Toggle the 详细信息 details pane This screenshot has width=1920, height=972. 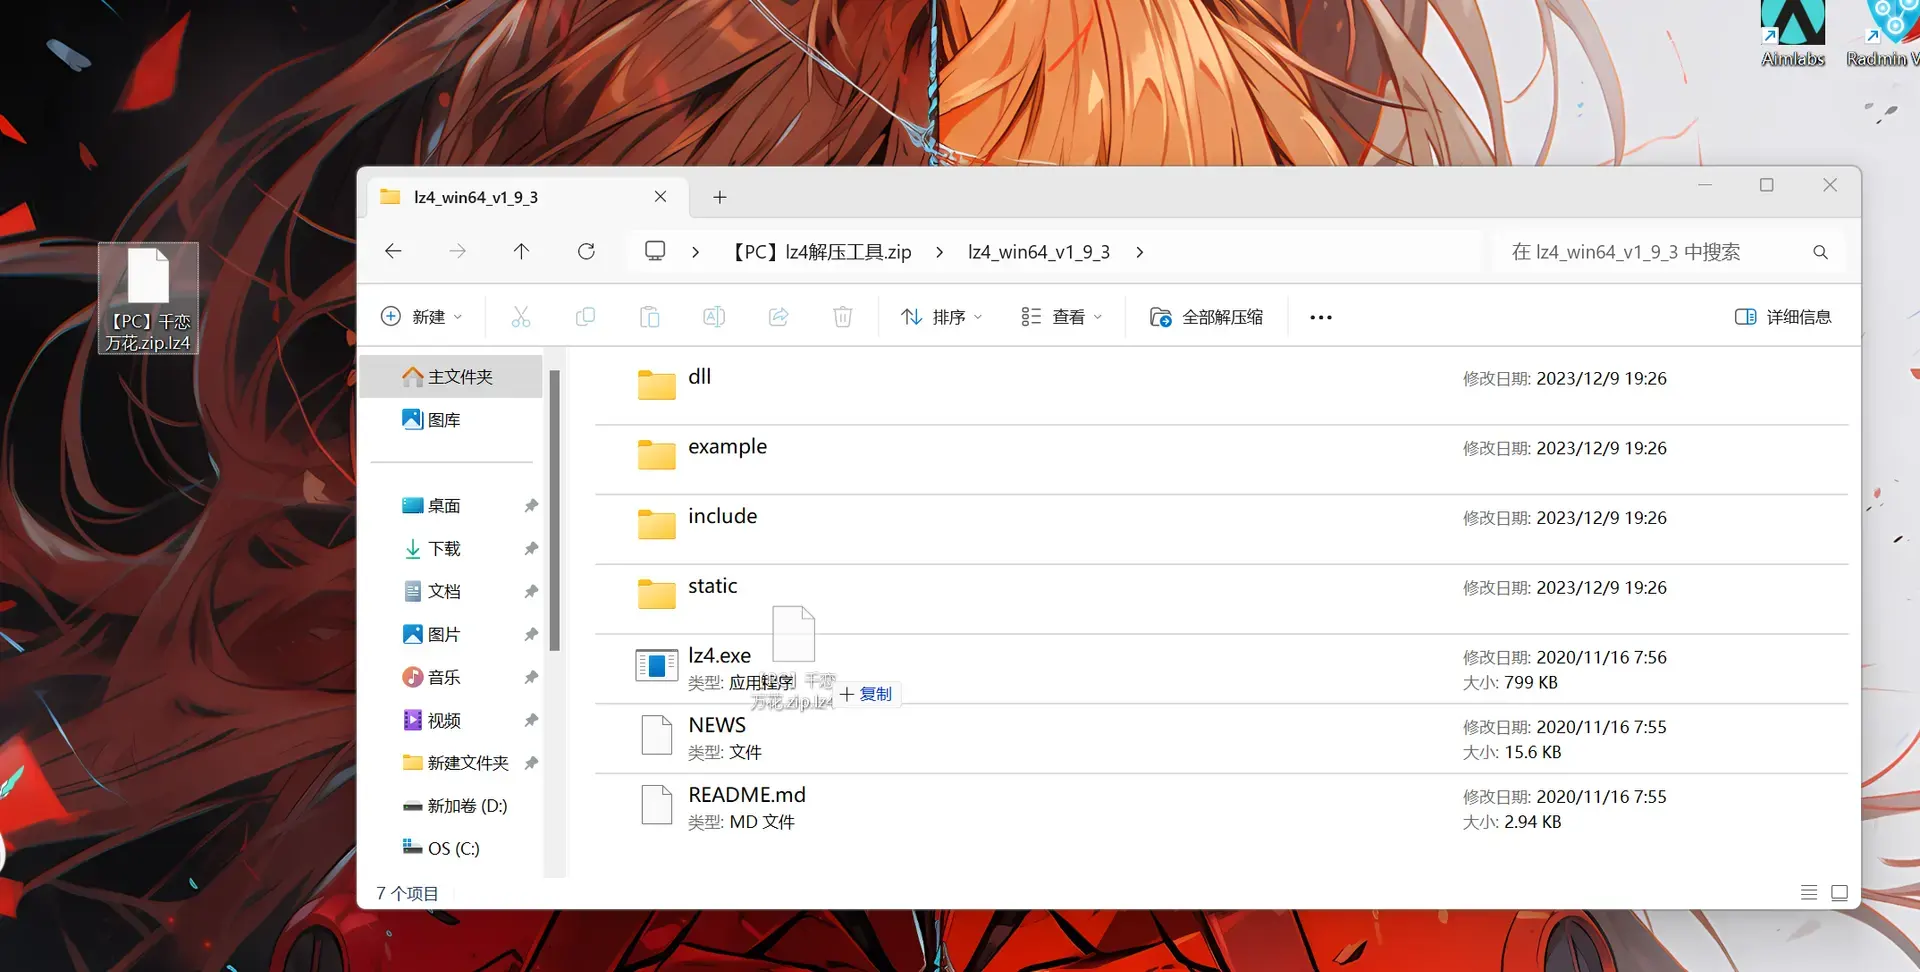[1783, 317]
